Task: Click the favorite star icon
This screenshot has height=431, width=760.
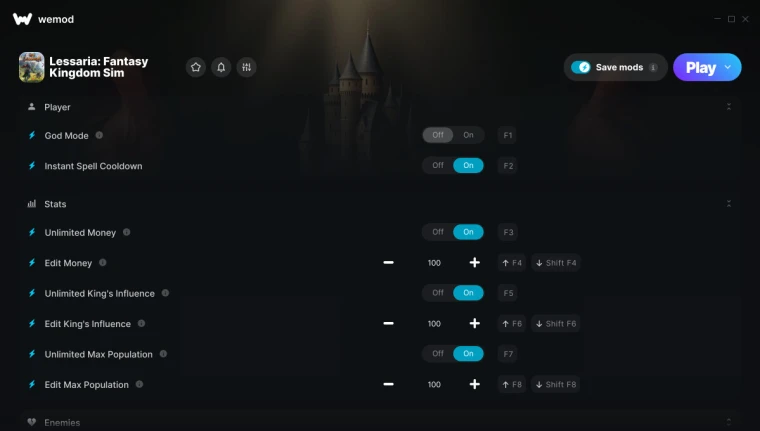Action: [x=196, y=67]
